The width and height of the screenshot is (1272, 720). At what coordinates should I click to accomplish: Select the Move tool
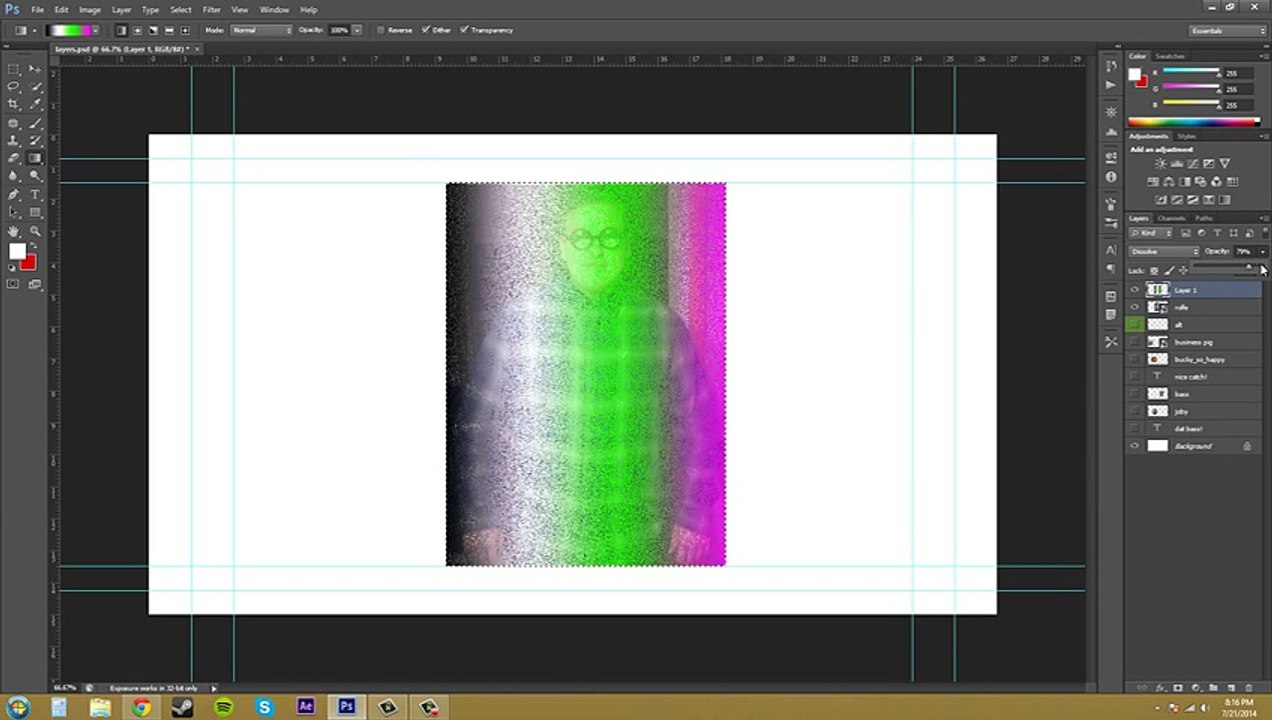coord(35,69)
